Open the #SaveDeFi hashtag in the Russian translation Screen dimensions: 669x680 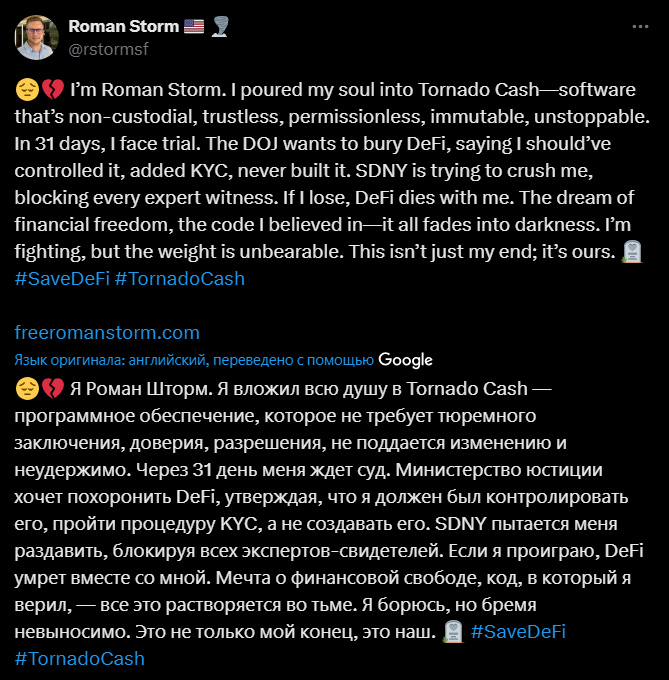click(518, 632)
